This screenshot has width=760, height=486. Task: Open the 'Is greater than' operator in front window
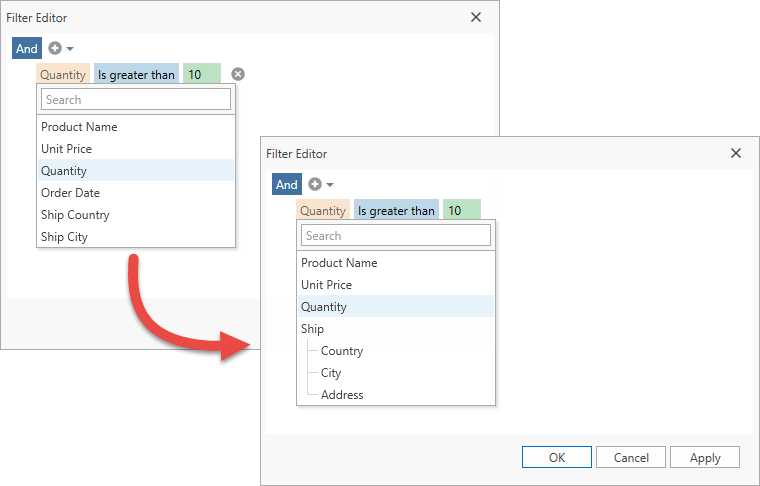396,211
